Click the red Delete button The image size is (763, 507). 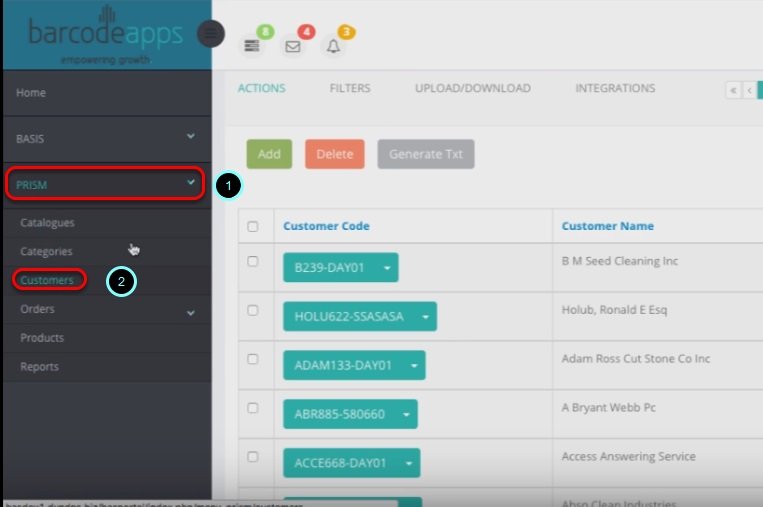click(335, 154)
